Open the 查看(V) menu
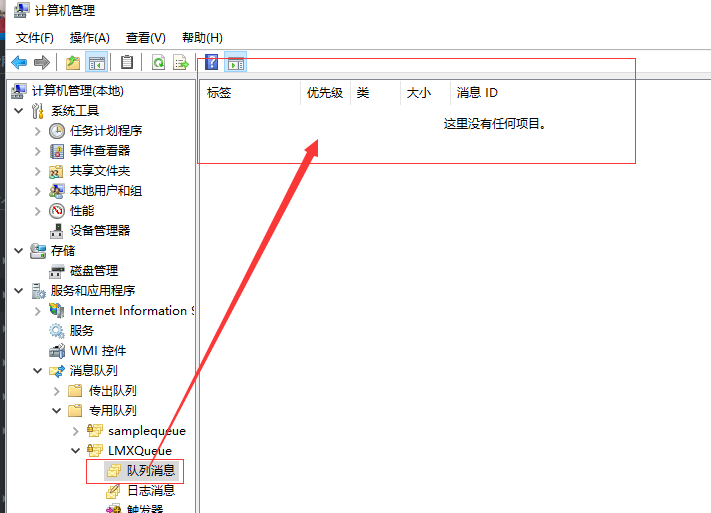The width and height of the screenshot is (711, 513). point(146,38)
